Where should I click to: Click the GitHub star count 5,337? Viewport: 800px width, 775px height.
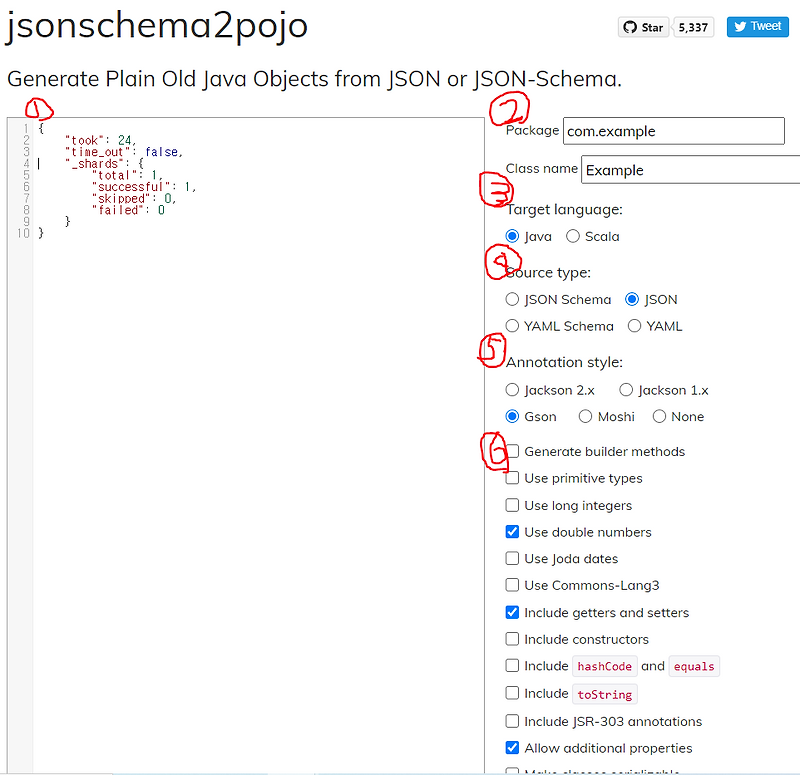pyautogui.click(x=693, y=27)
